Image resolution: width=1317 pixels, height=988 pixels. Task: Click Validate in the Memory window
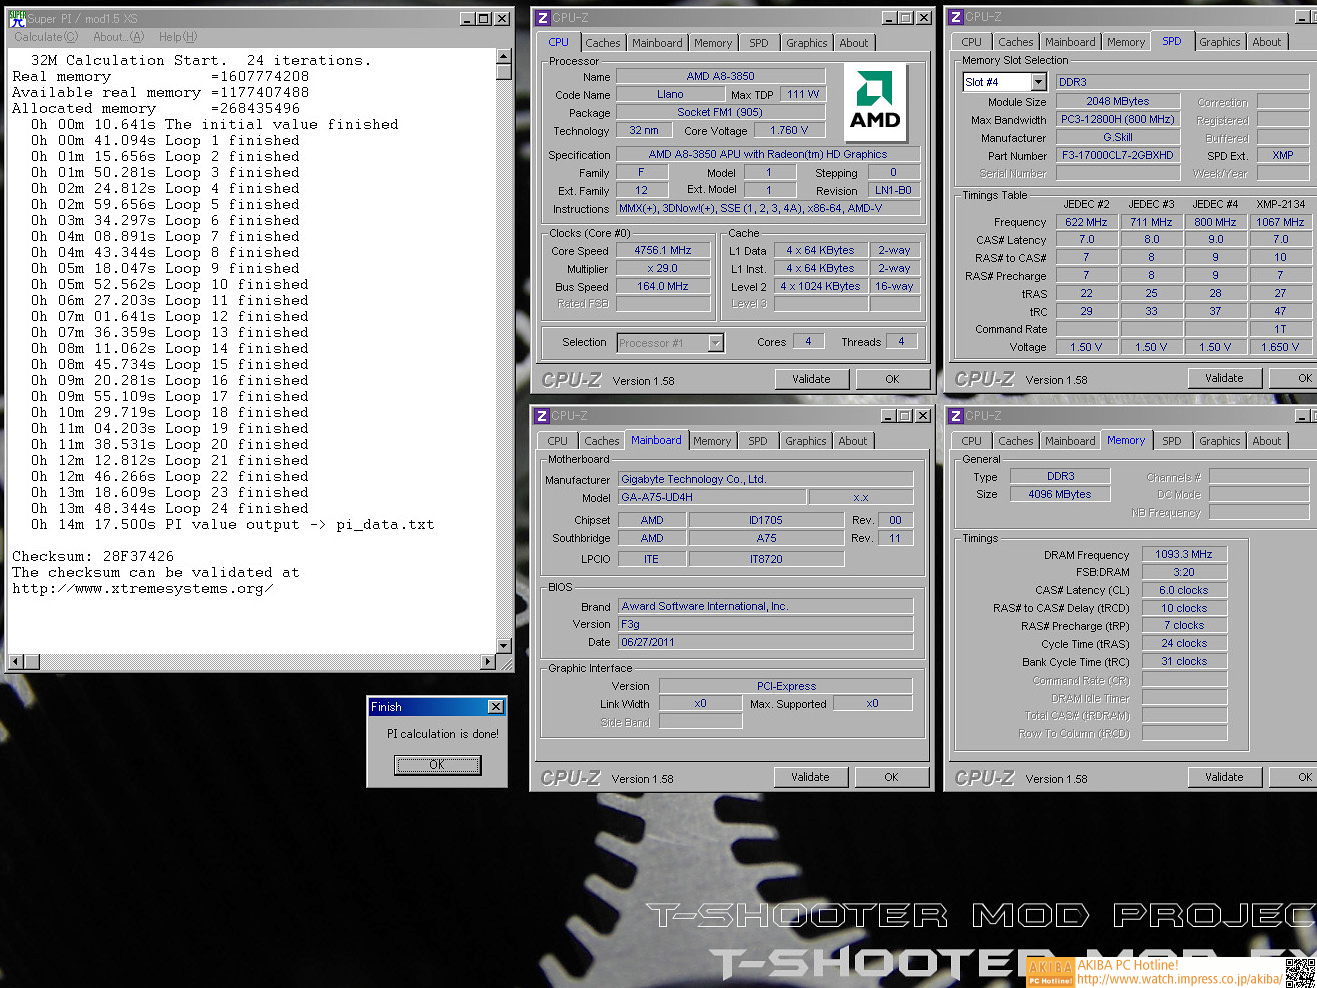(x=1224, y=777)
